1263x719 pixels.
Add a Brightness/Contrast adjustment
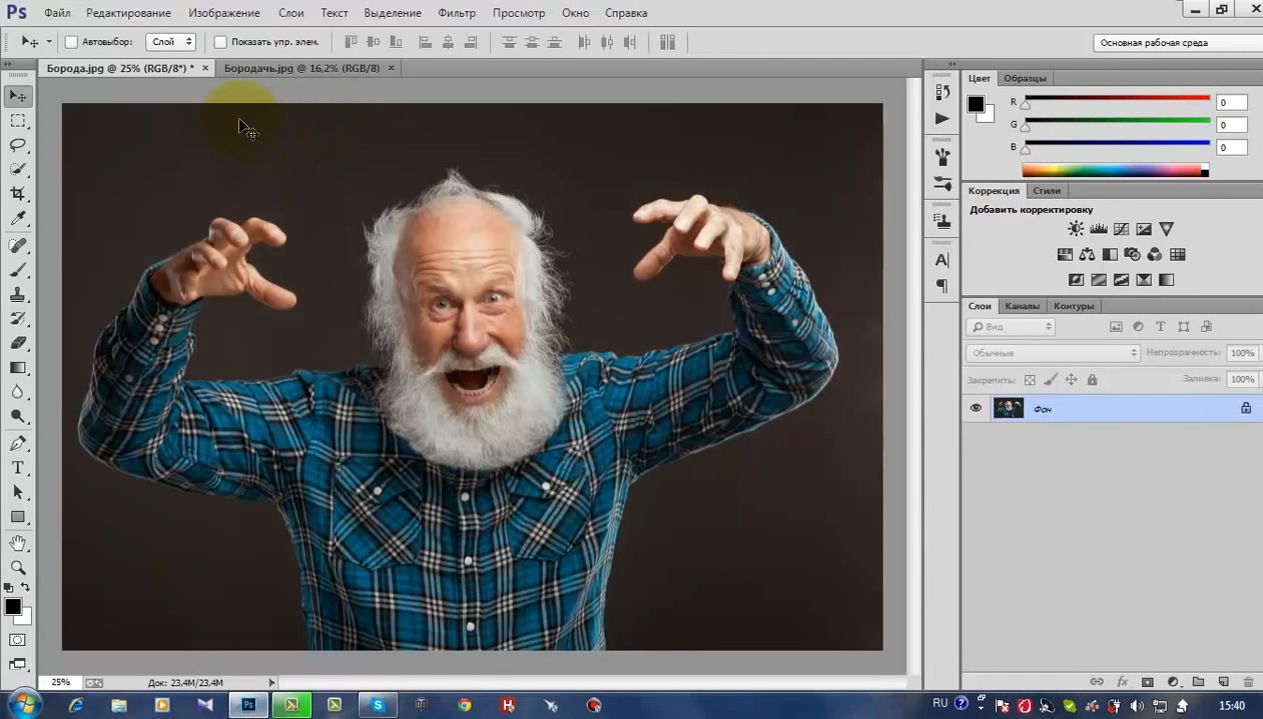click(x=1075, y=229)
